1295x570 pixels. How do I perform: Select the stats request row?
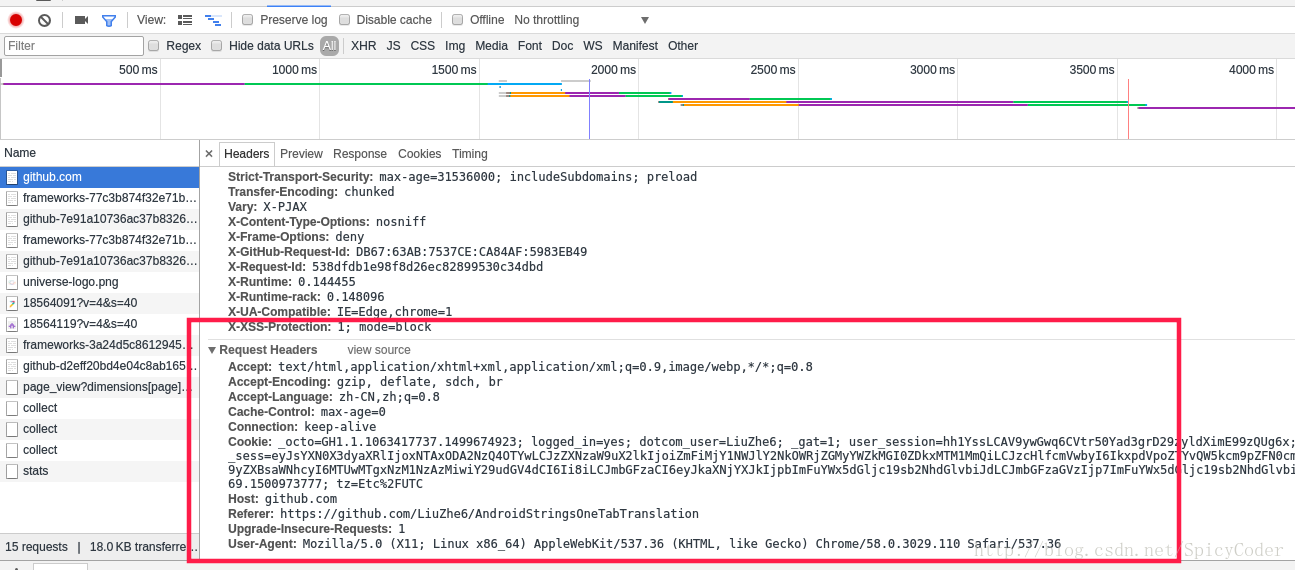click(x=100, y=471)
